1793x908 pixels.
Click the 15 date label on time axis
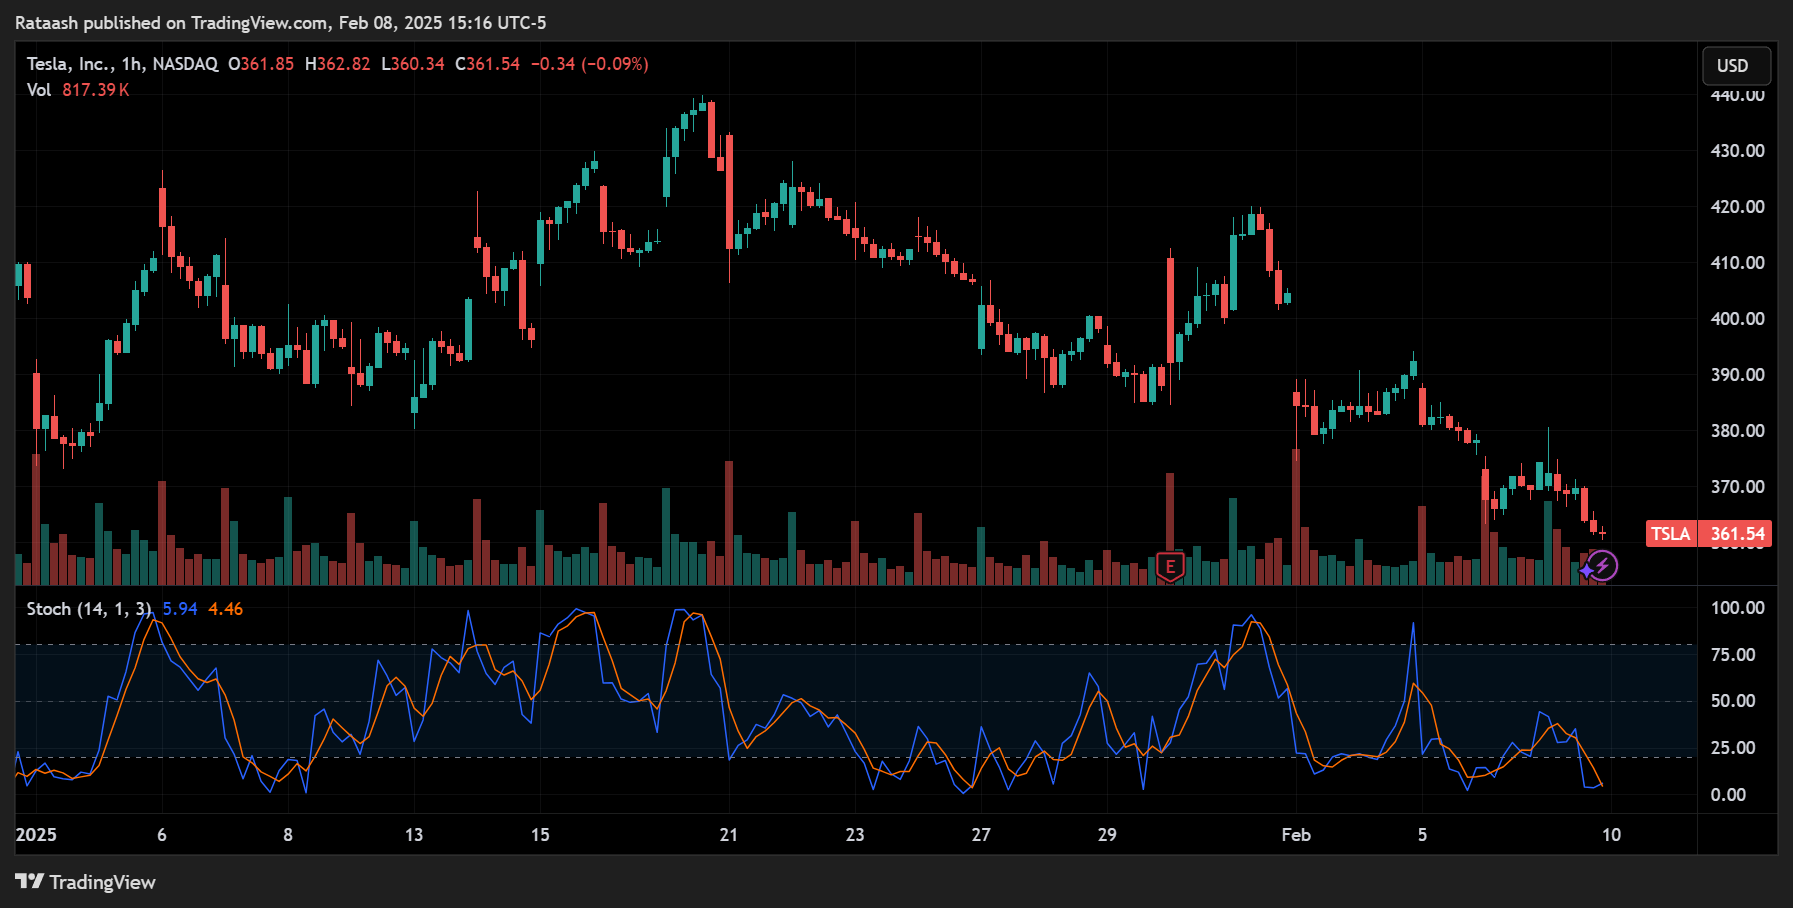tap(540, 835)
